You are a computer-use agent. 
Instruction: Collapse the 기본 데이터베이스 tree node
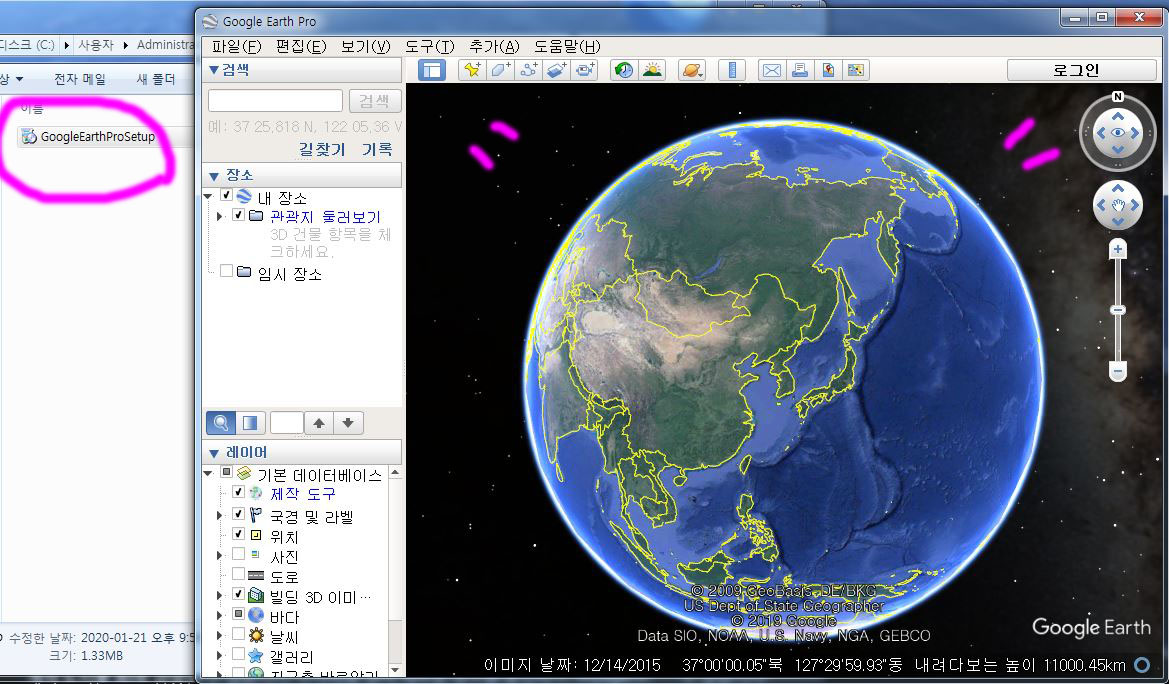click(208, 473)
